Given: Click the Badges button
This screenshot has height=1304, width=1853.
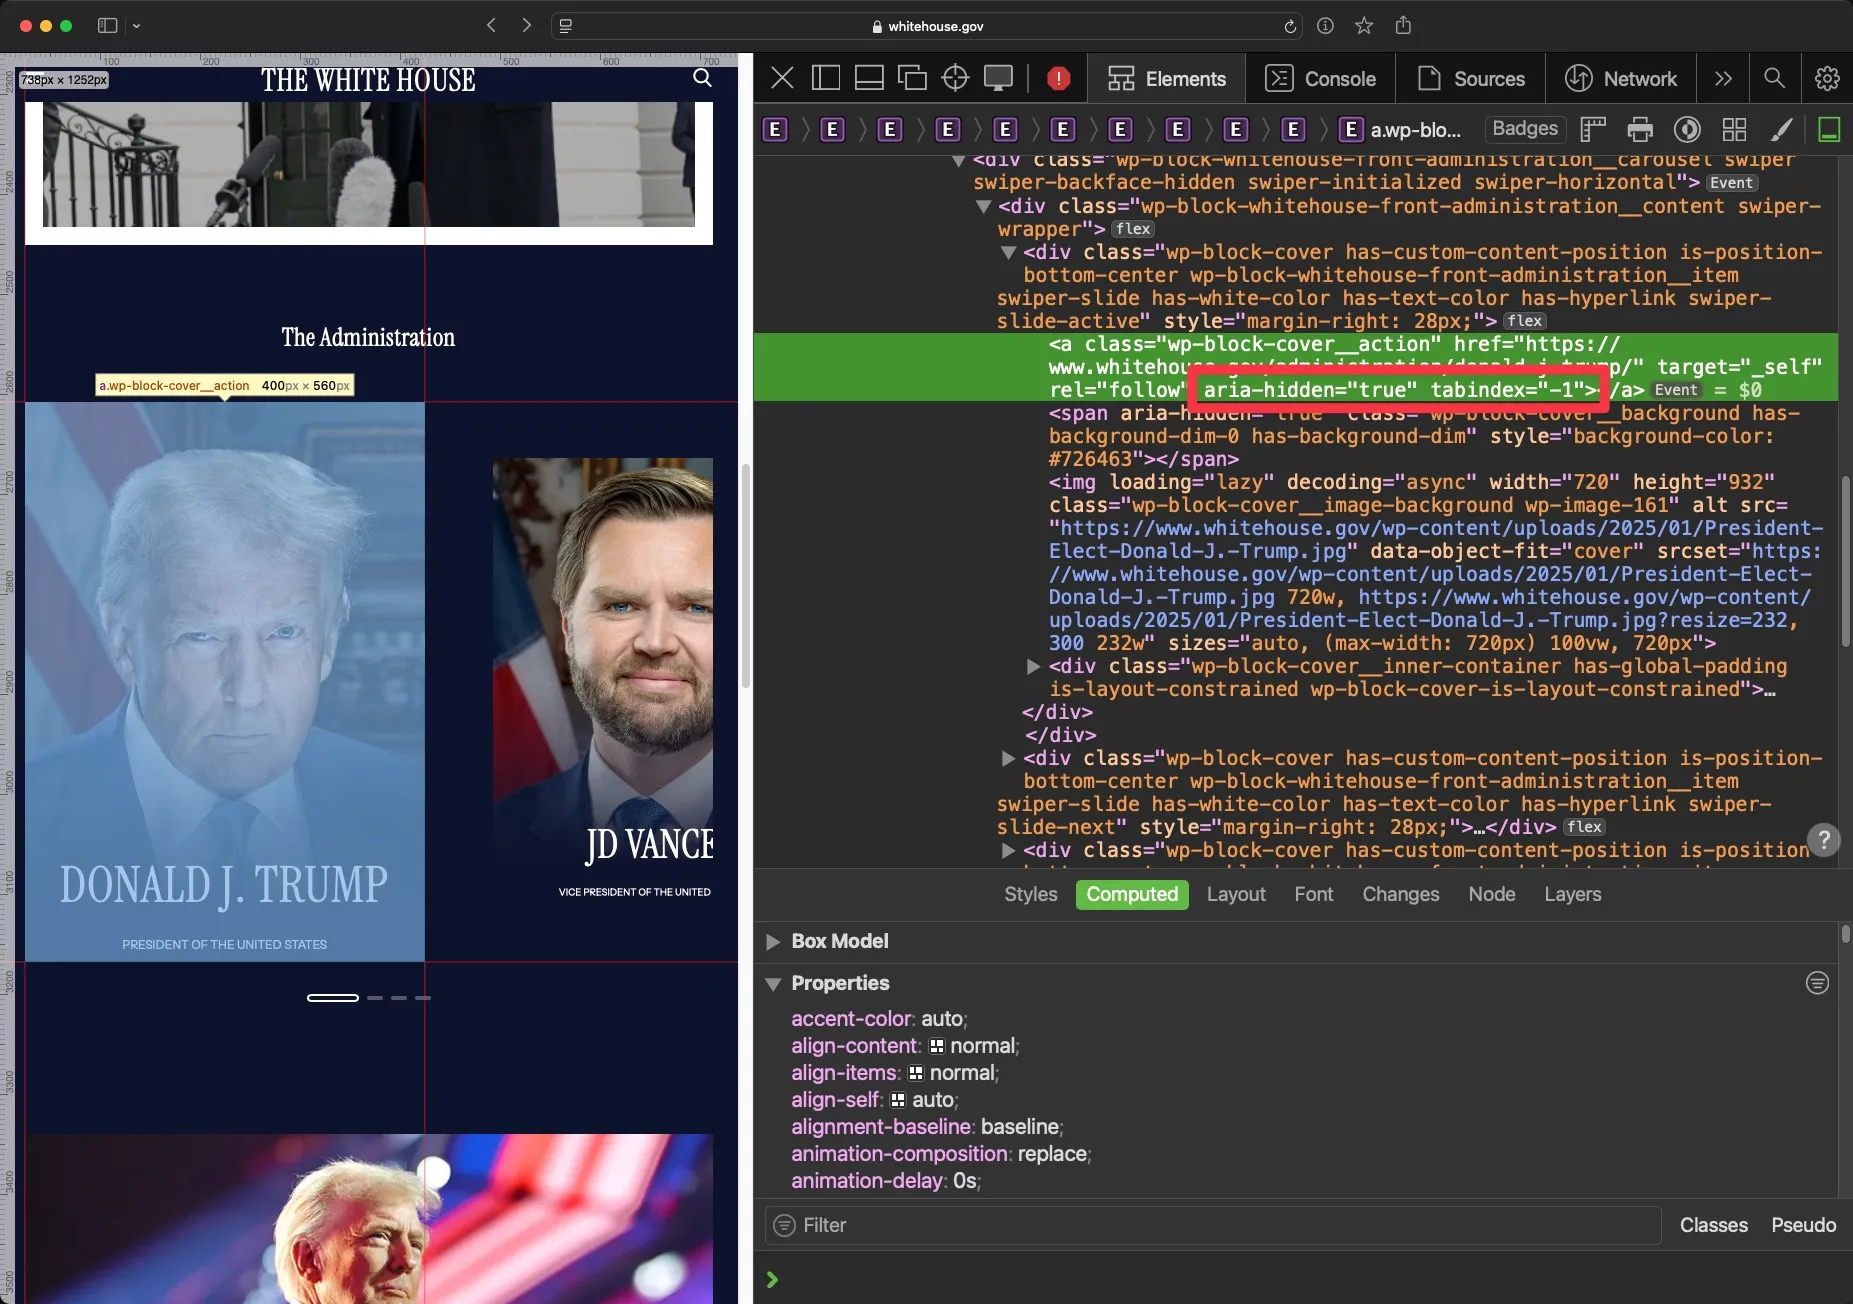Looking at the screenshot, I should click(1525, 128).
